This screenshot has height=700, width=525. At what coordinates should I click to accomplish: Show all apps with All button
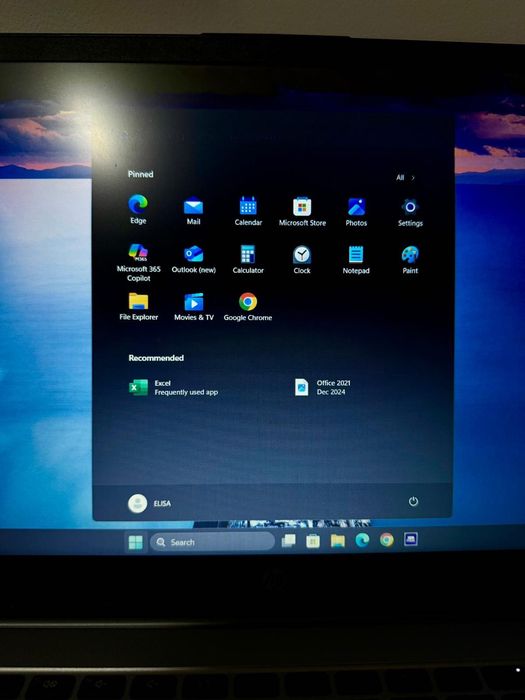405,178
